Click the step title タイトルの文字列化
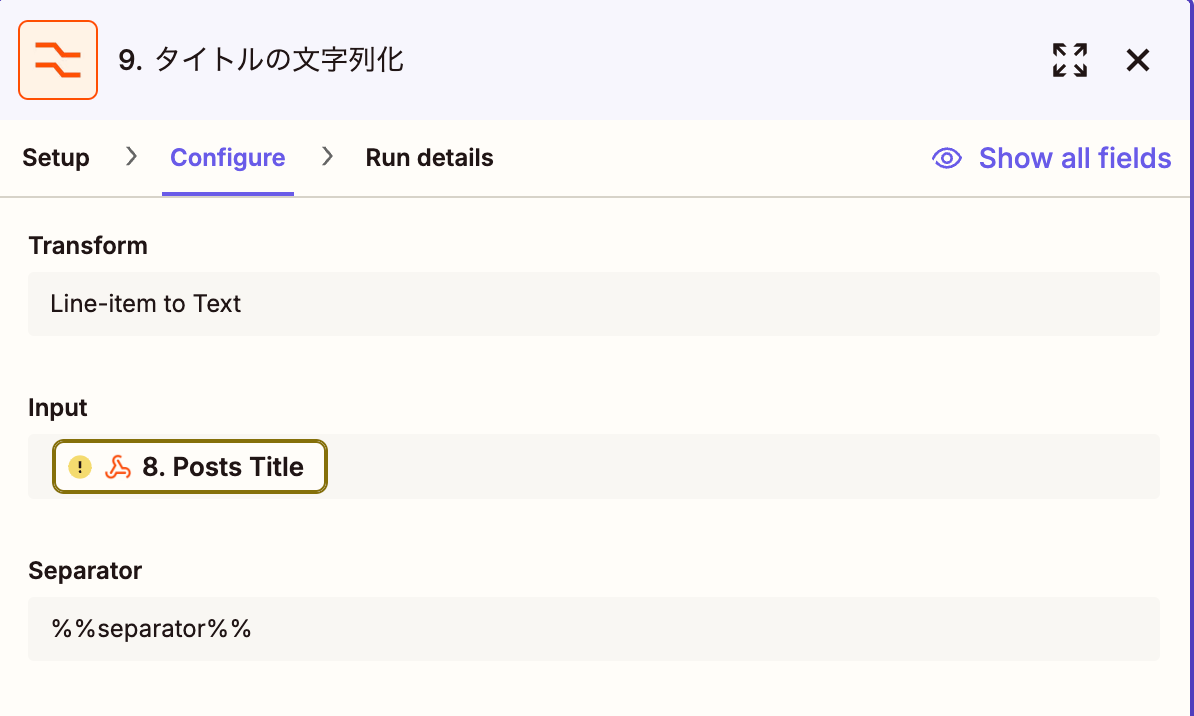The width and height of the screenshot is (1194, 716). 279,60
